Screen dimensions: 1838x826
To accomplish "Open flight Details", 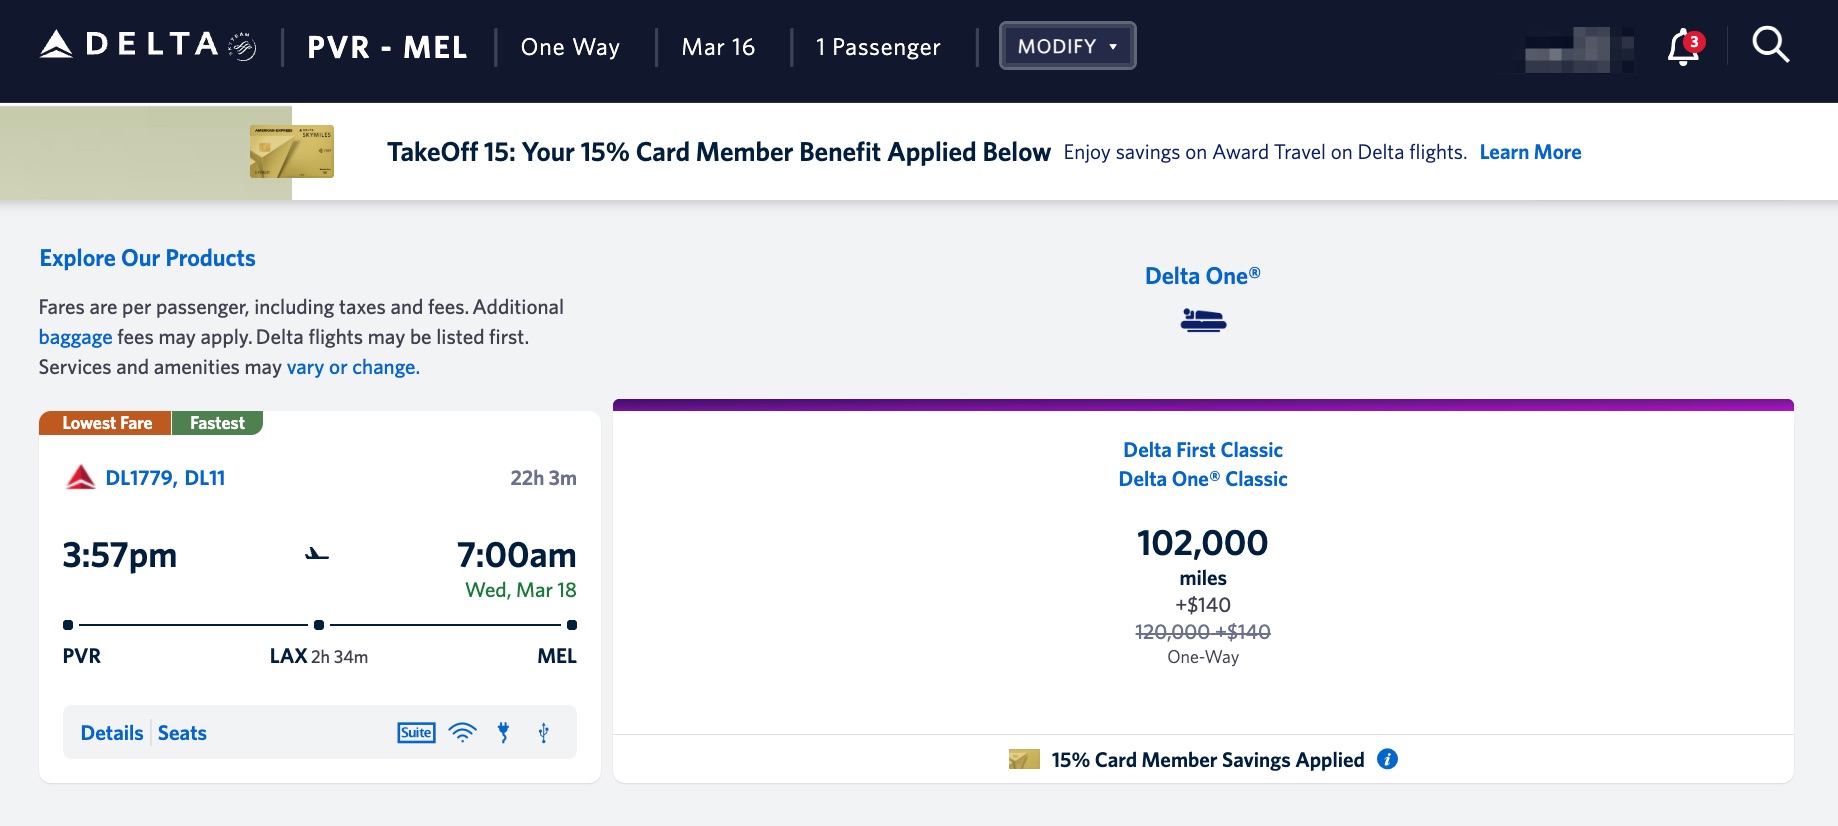I will click(x=112, y=733).
